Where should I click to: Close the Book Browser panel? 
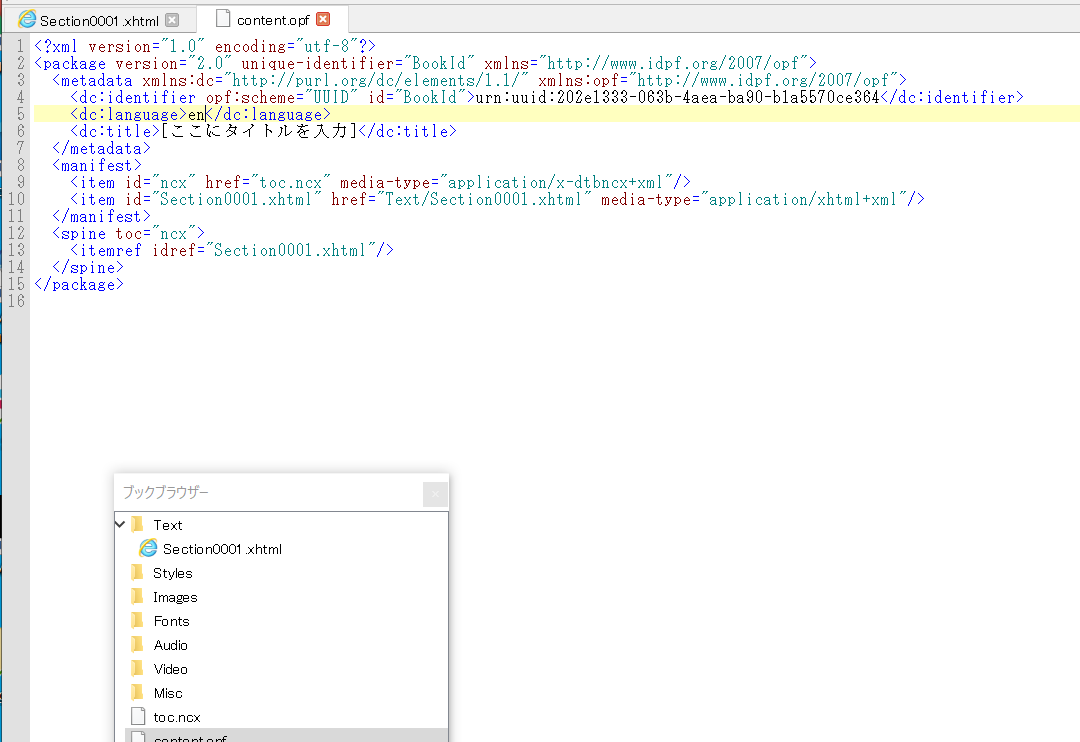tap(435, 493)
